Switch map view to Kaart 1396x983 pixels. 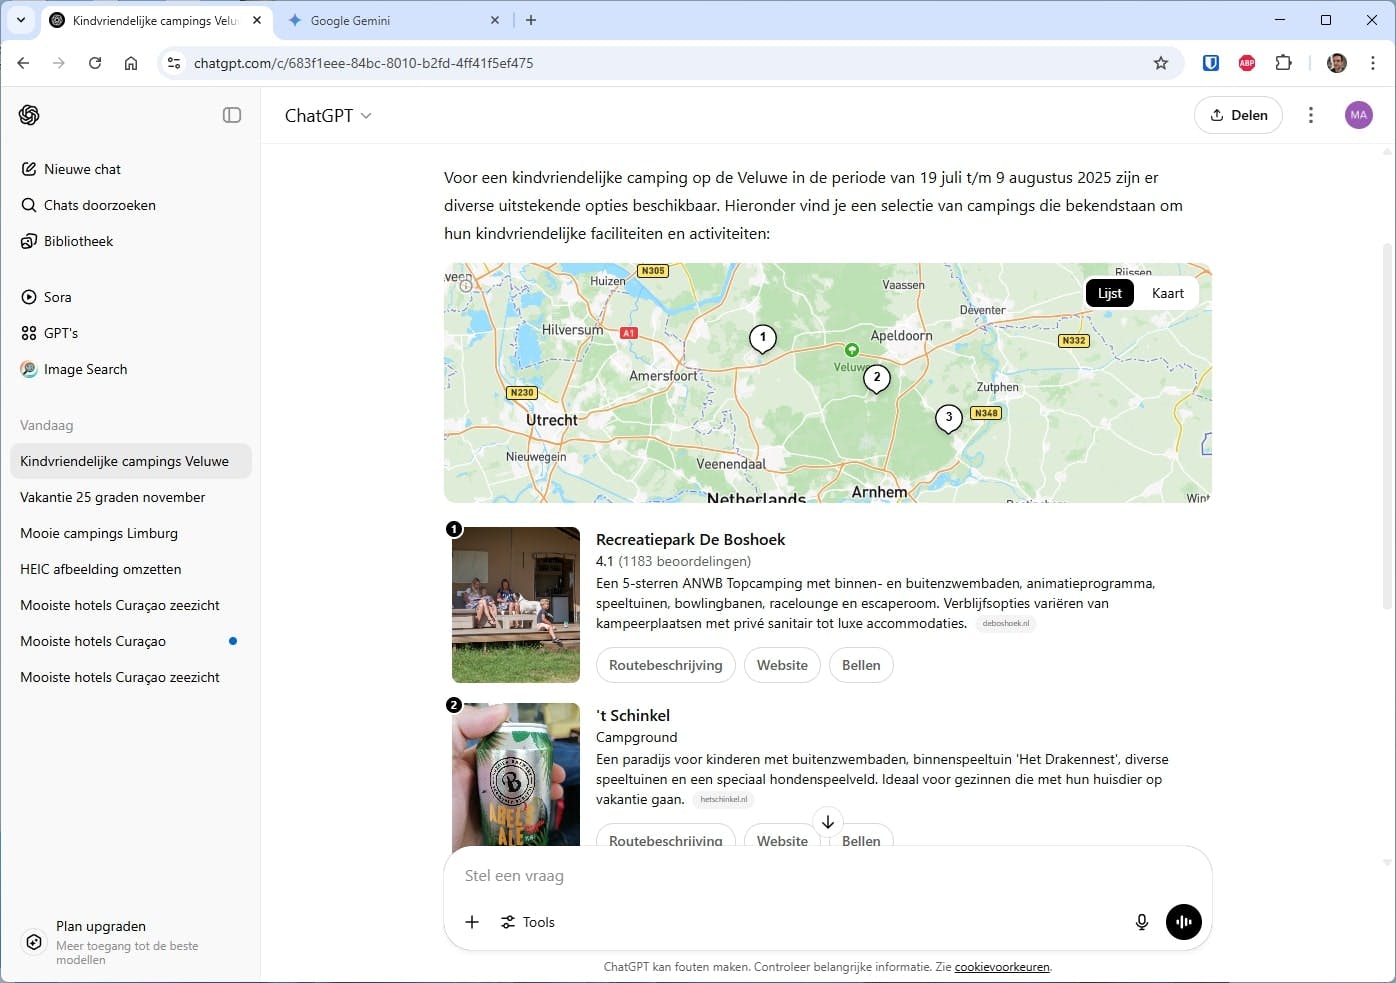(1168, 293)
